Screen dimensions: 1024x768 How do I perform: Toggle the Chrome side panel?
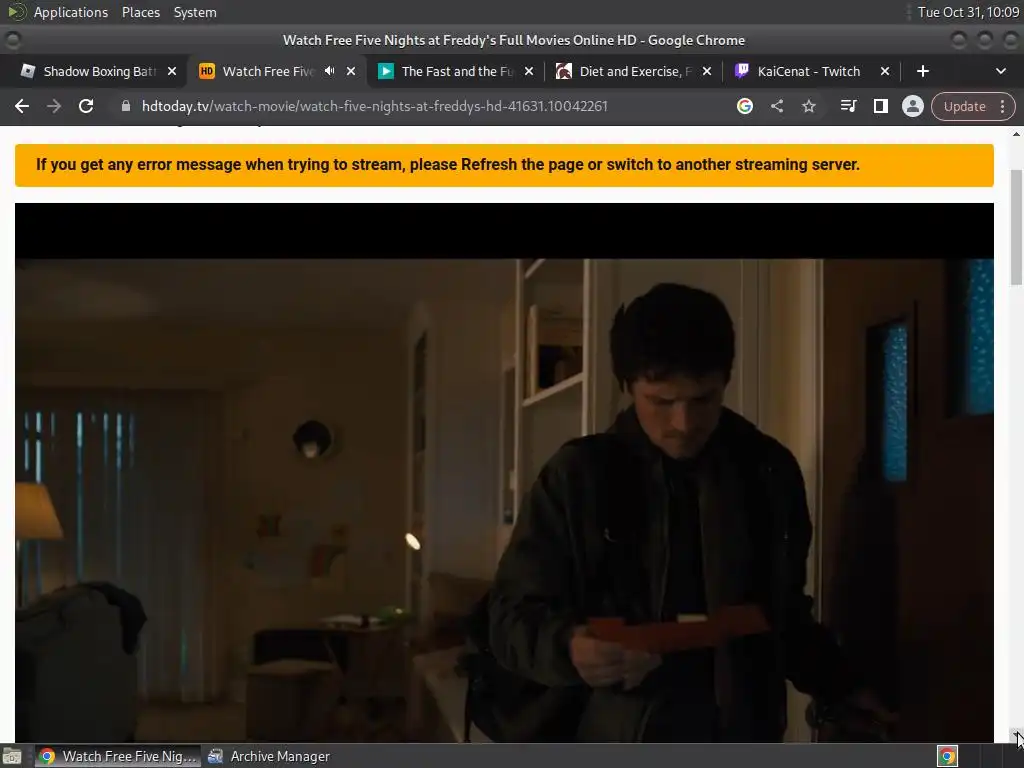[x=880, y=106]
